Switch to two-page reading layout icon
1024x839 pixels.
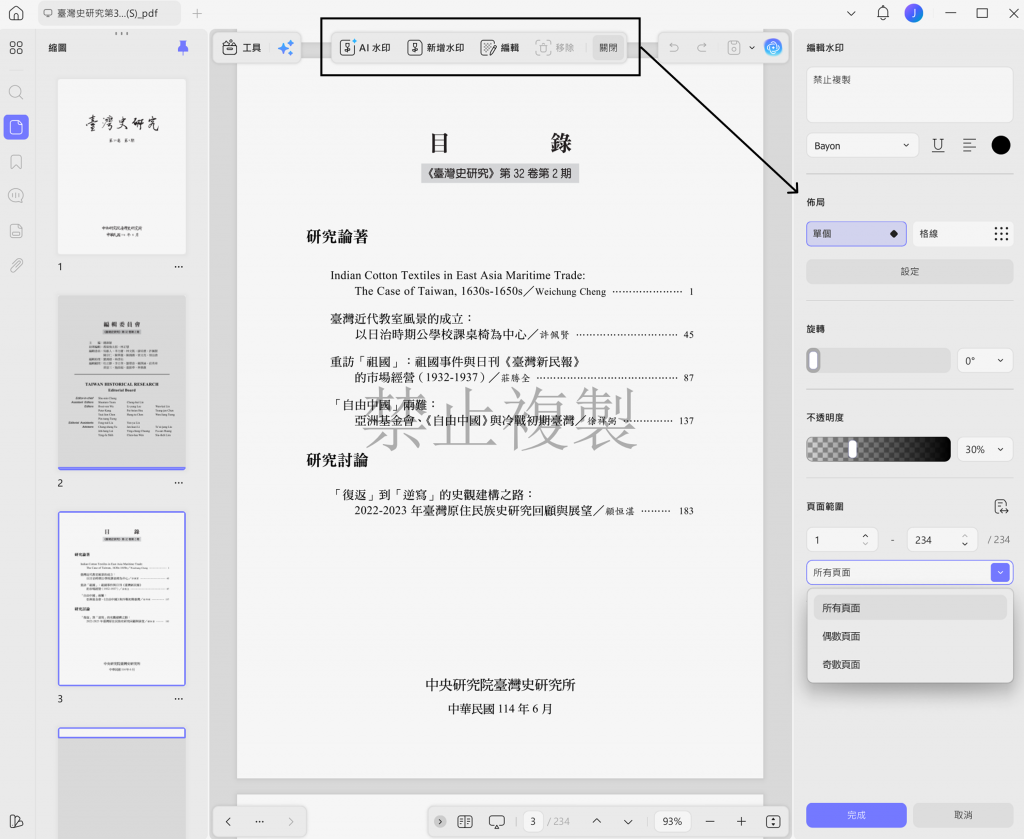[465, 821]
